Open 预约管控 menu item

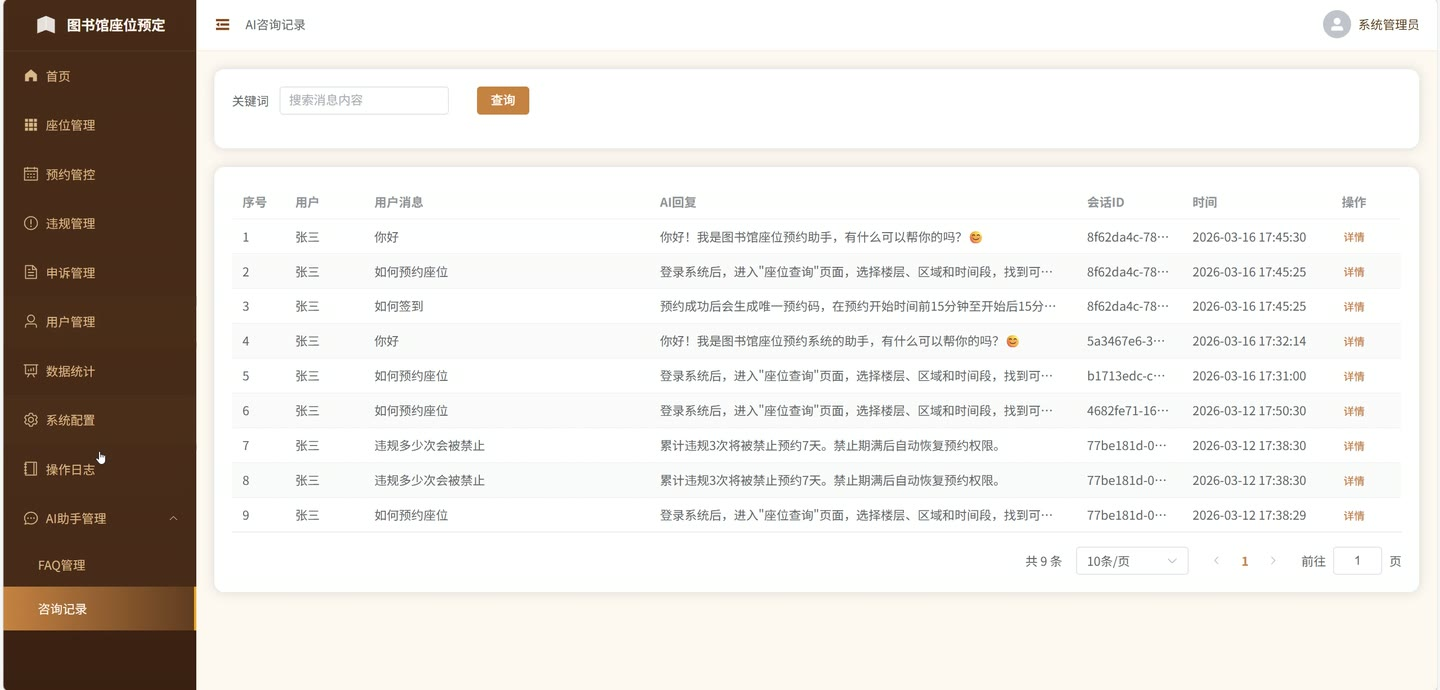[98, 174]
